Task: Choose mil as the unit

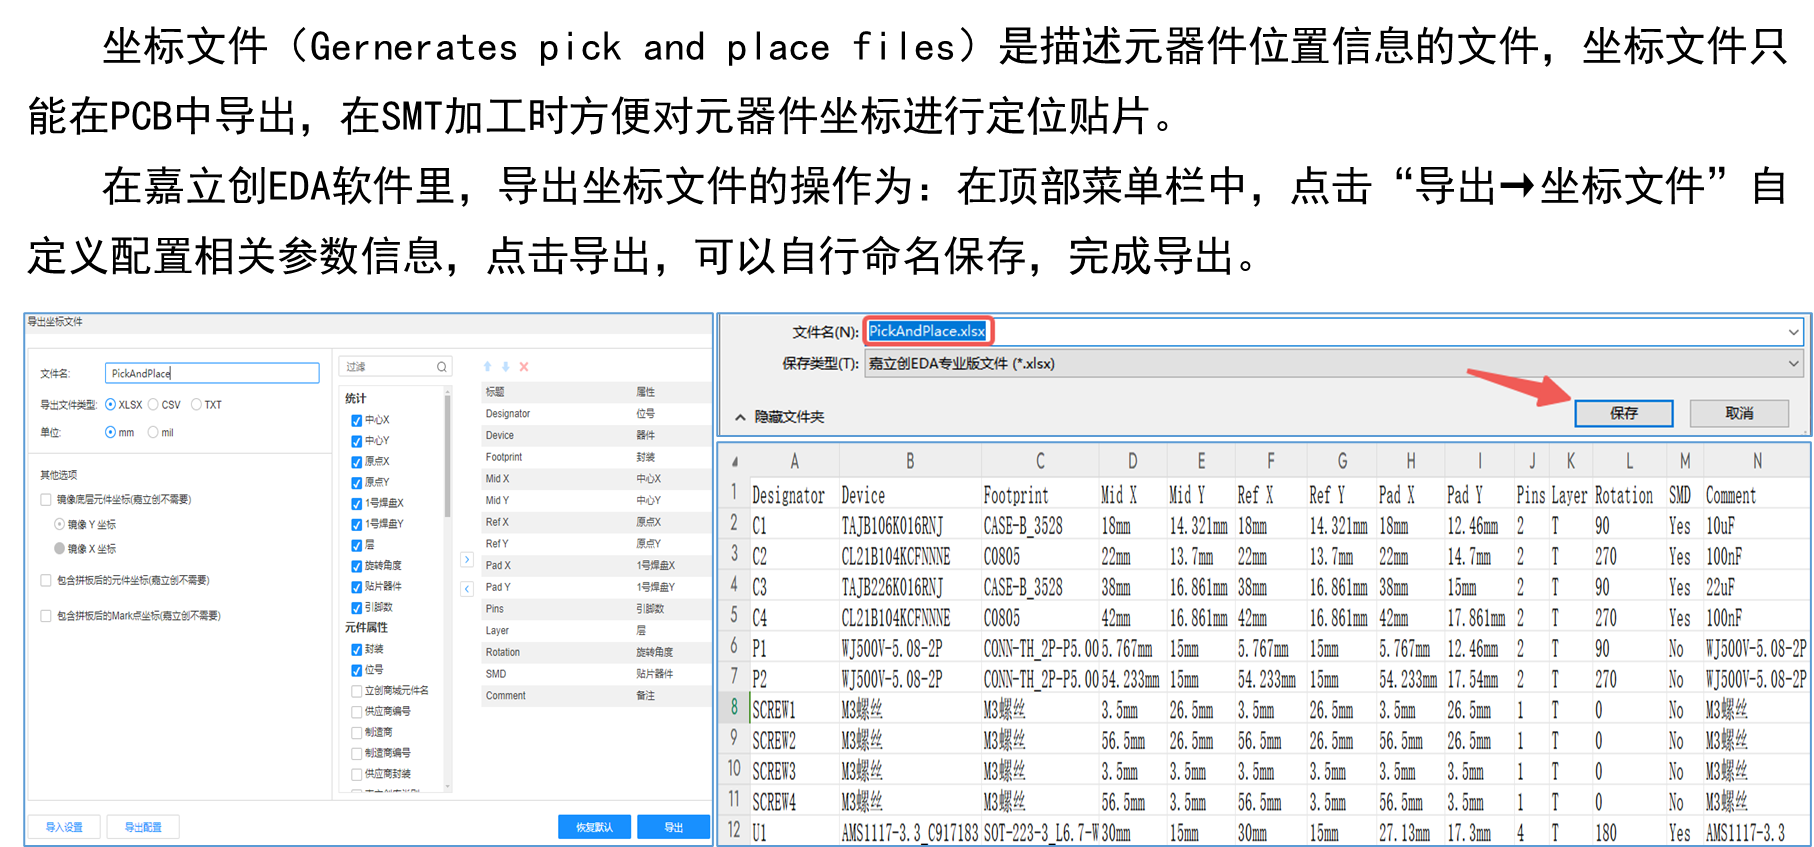Action: point(153,433)
